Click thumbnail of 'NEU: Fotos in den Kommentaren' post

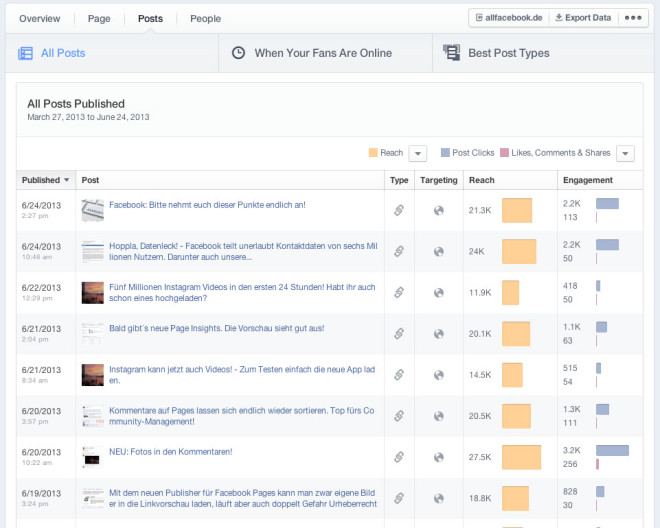93,457
